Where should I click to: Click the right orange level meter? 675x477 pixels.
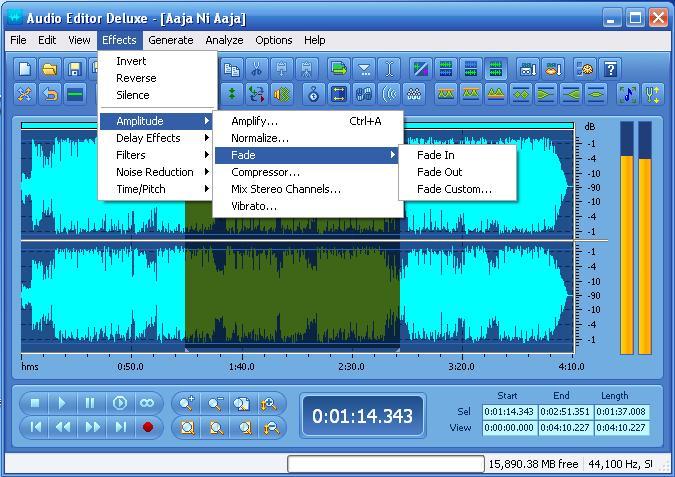click(645, 238)
